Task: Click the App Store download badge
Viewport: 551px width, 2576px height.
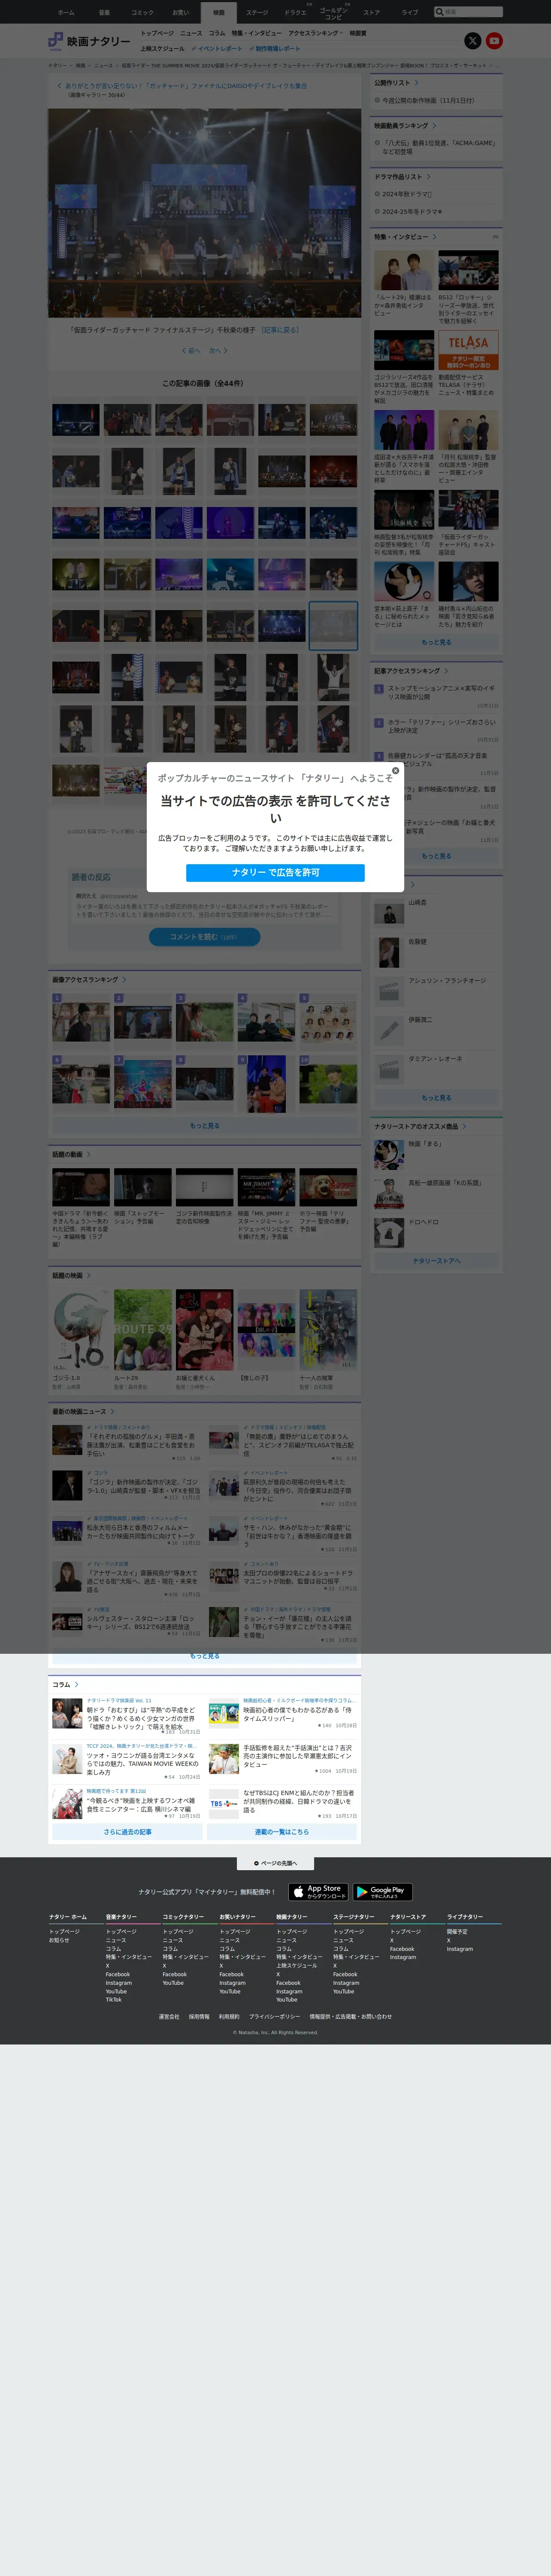Action: point(318,1892)
